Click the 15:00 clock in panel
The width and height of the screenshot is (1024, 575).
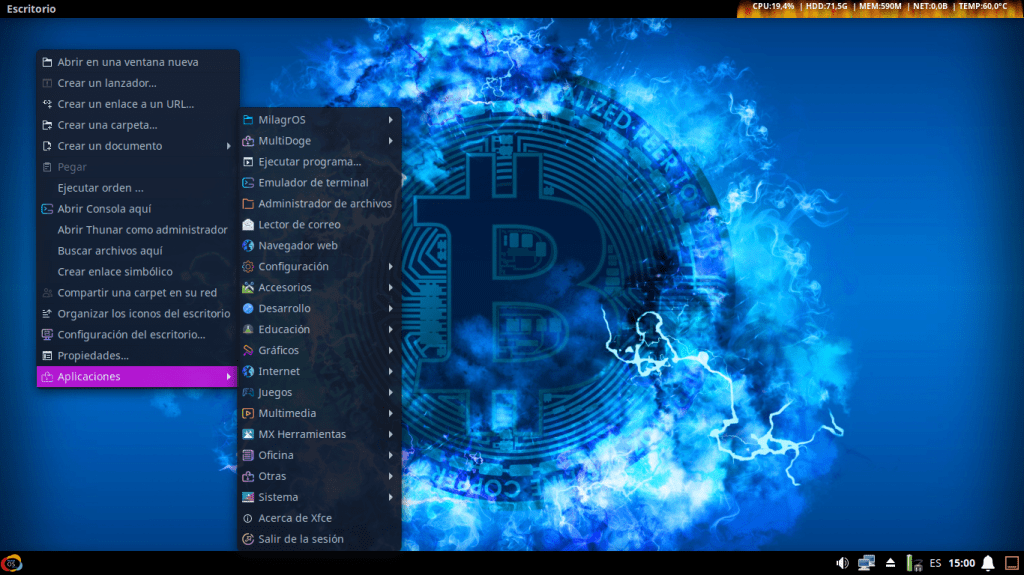[961, 563]
